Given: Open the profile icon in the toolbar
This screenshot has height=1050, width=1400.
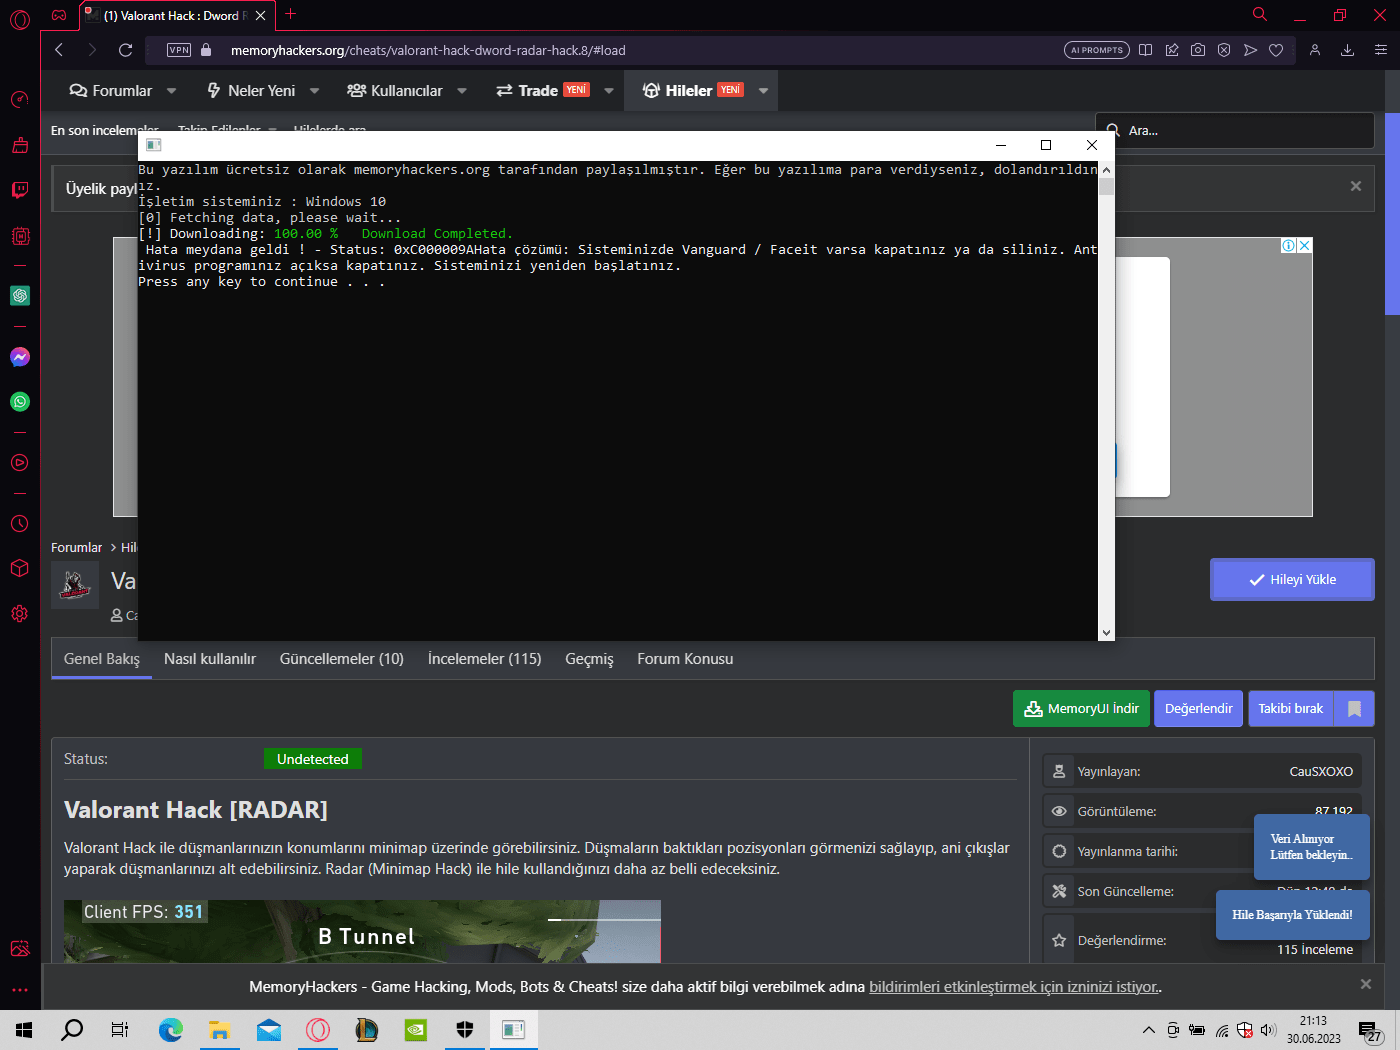Looking at the screenshot, I should tap(1315, 50).
